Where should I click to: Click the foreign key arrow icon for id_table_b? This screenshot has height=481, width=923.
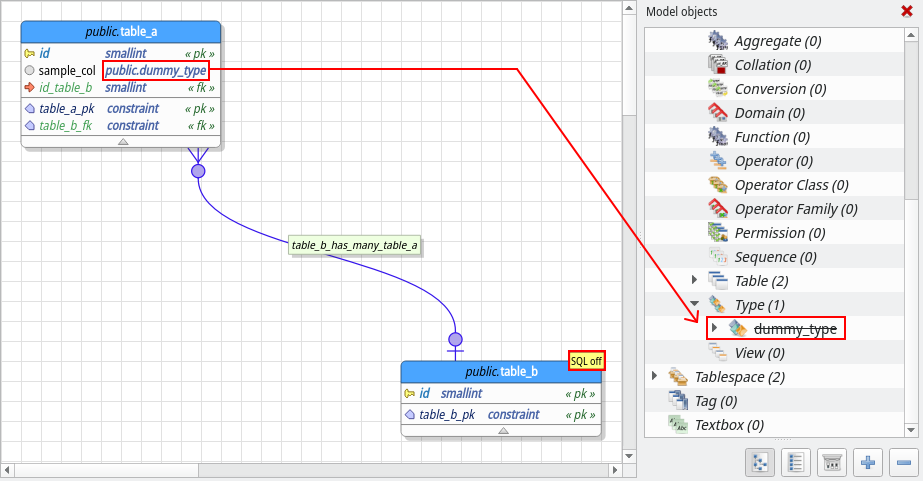(x=29, y=88)
